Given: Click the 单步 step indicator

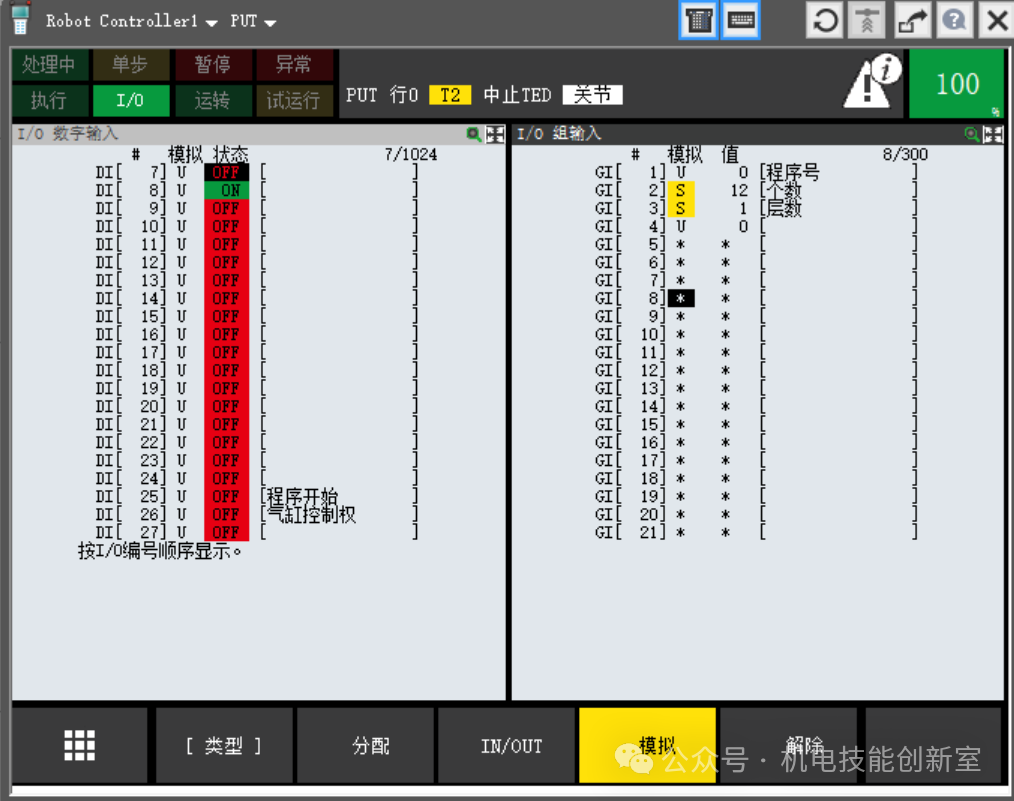Looking at the screenshot, I should point(131,65).
